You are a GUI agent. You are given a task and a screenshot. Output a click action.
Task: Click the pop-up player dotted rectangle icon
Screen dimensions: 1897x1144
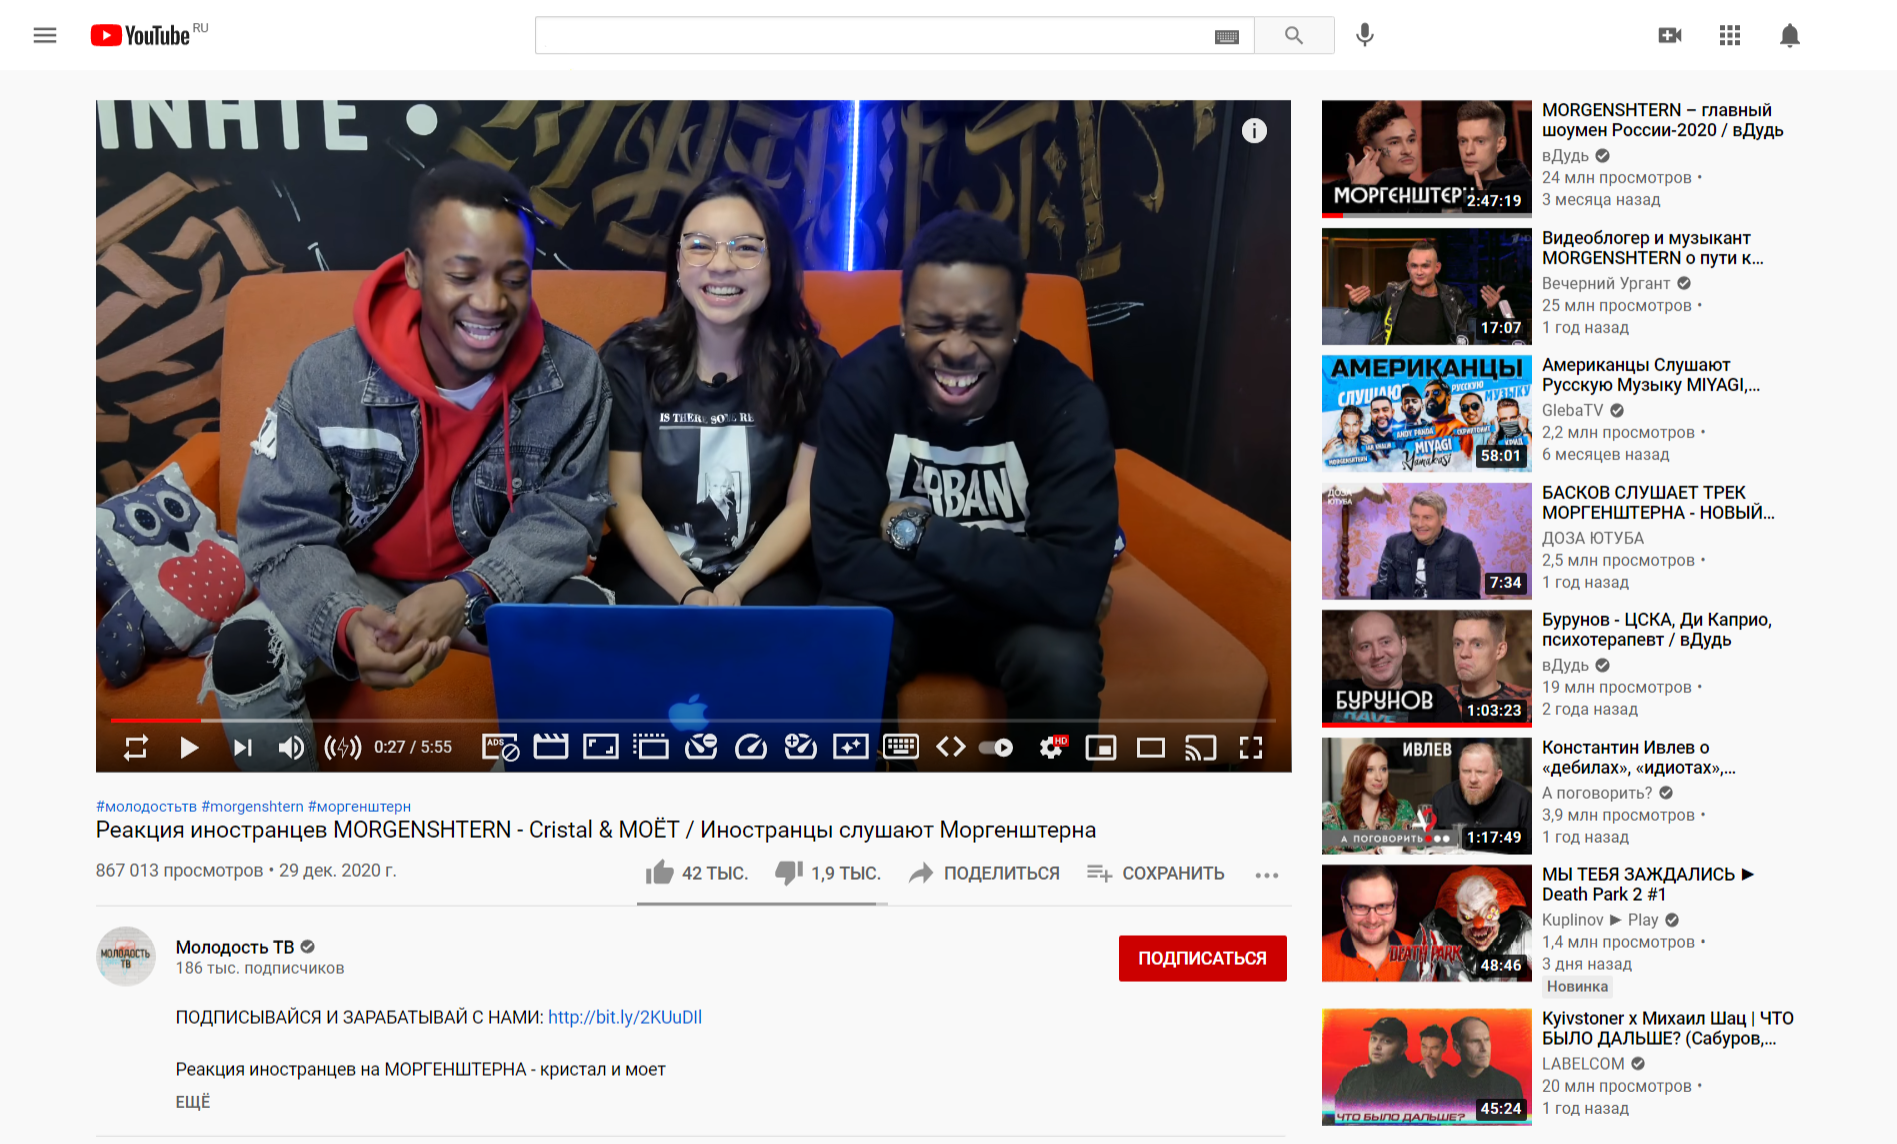[651, 747]
